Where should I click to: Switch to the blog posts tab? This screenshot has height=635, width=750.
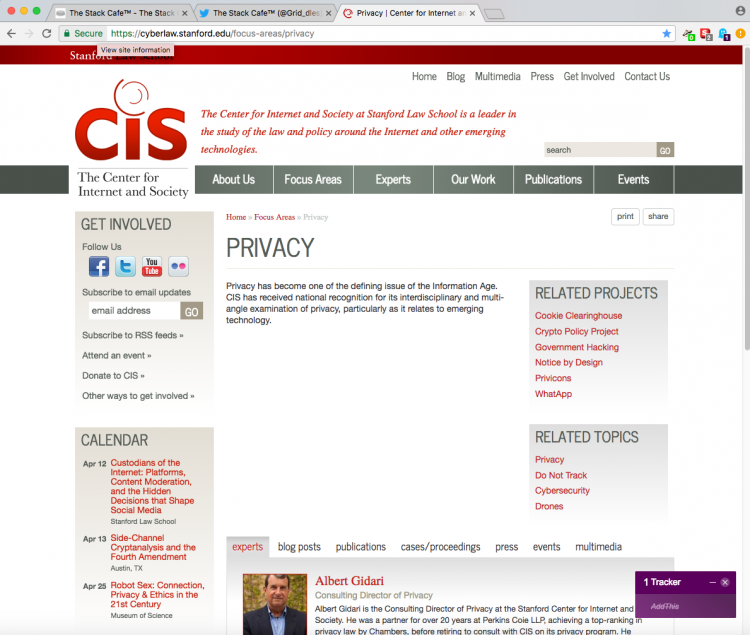pyautogui.click(x=299, y=547)
